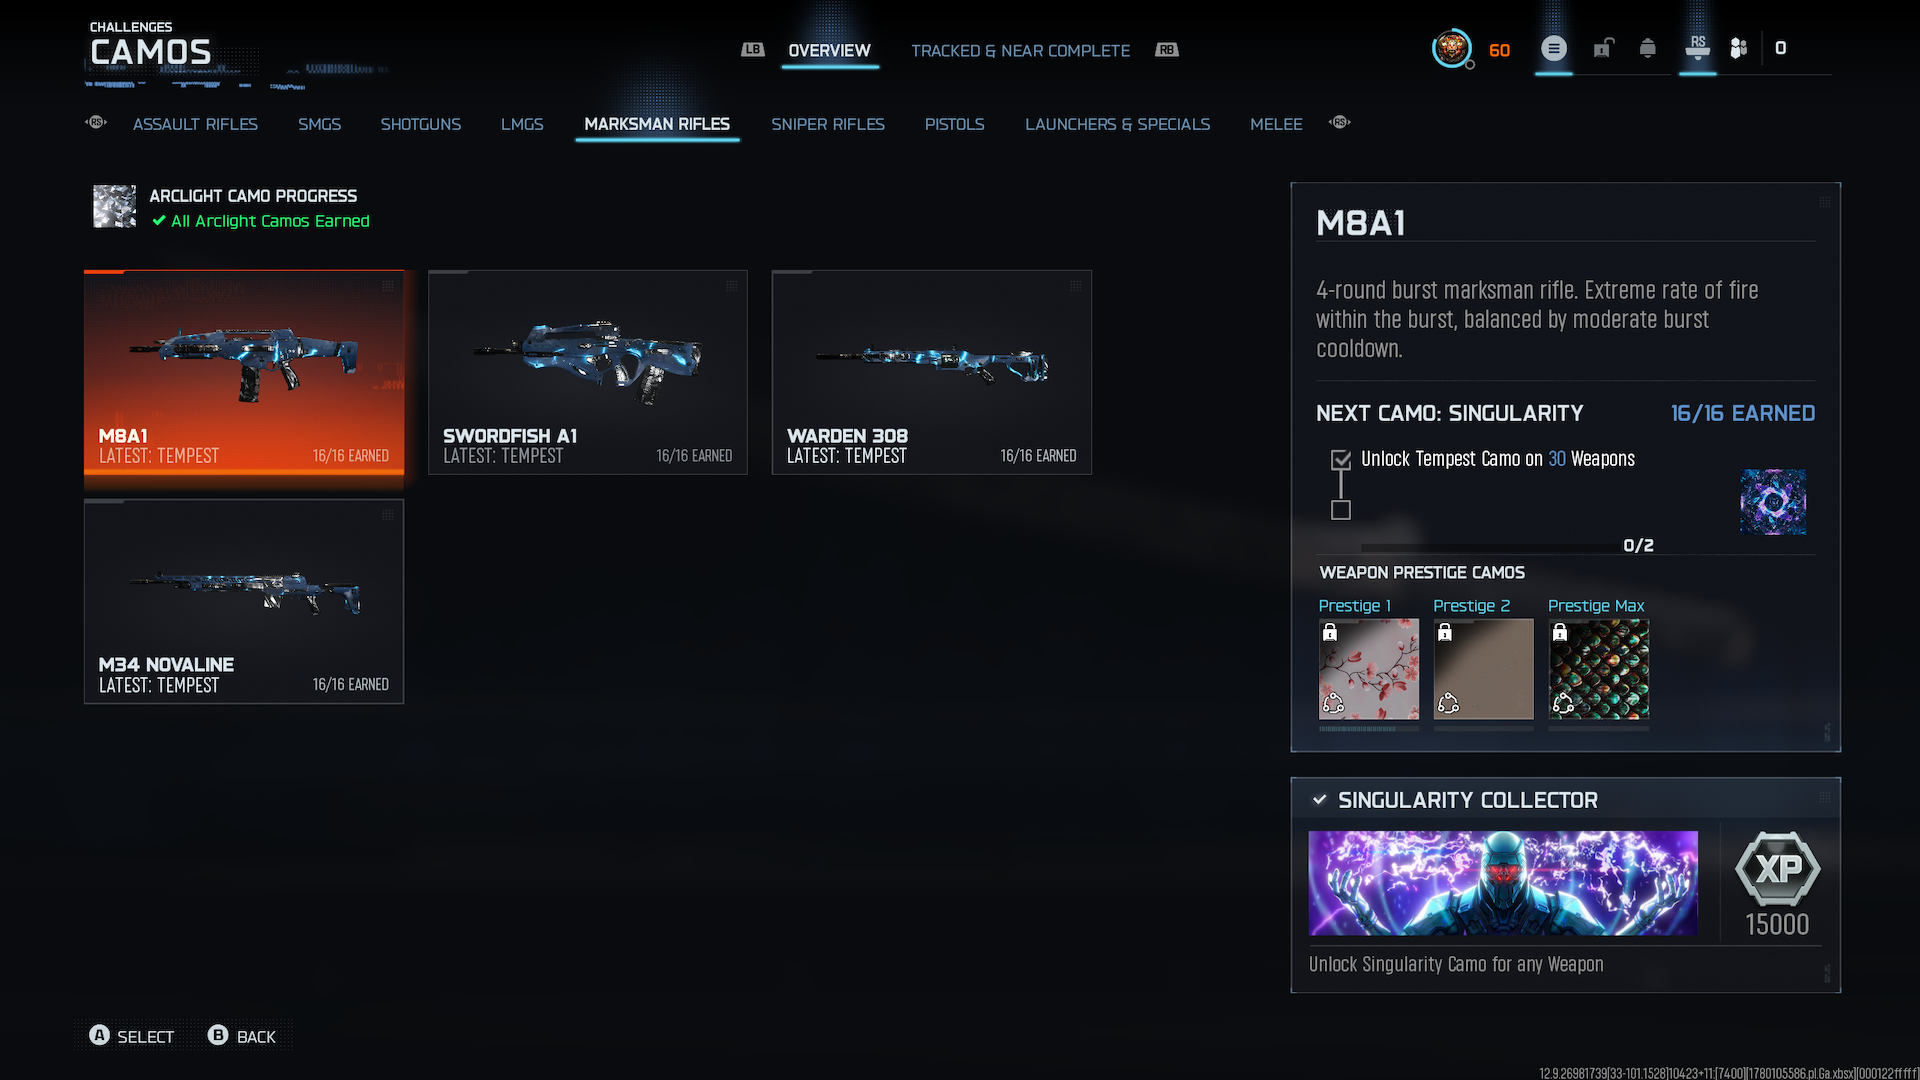1920x1080 pixels.
Task: Open the unlock token padlock icon
Action: [x=1603, y=48]
